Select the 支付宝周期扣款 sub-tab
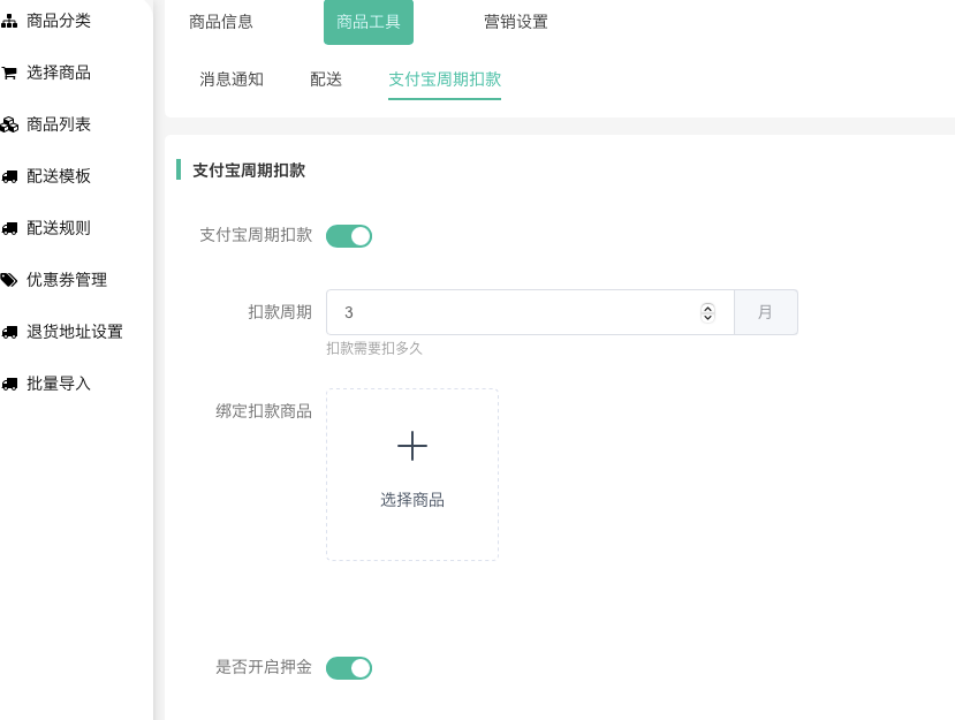Image resolution: width=955 pixels, height=720 pixels. [x=444, y=80]
